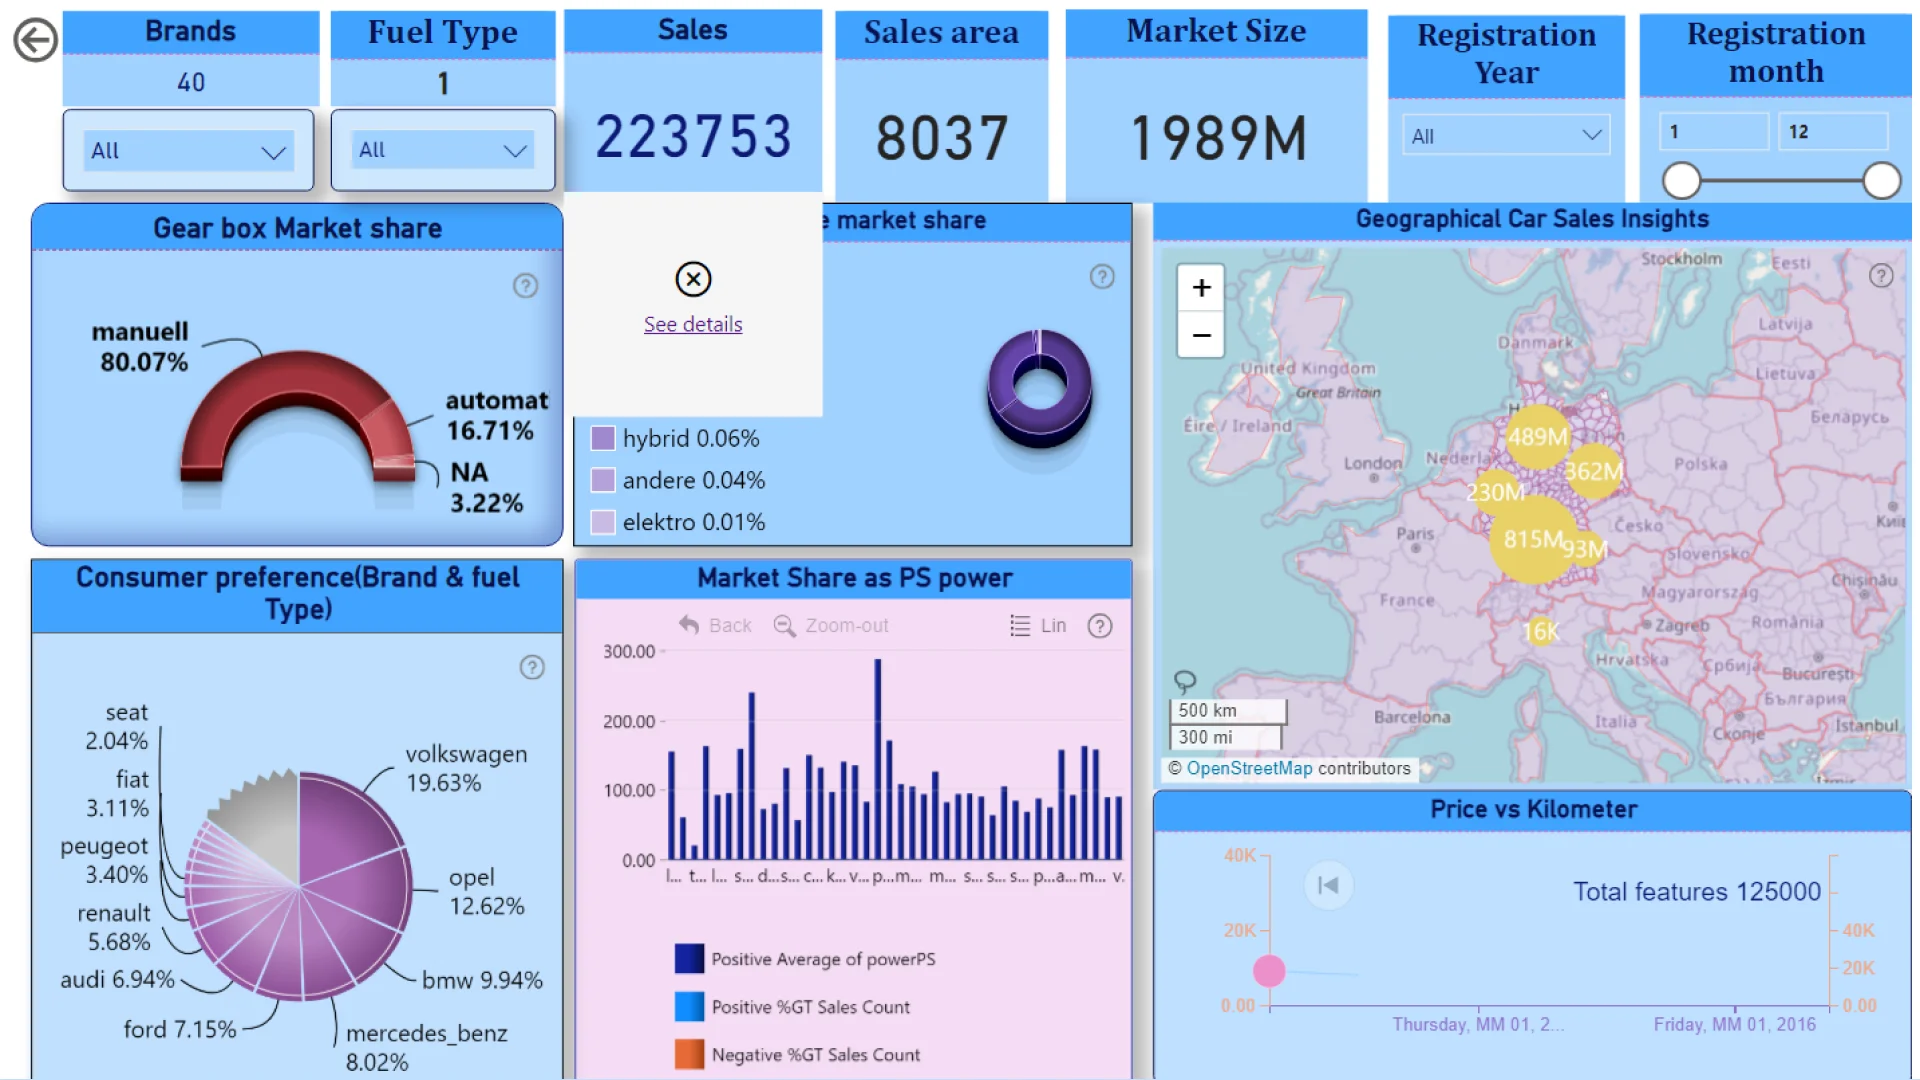Click manuell 80.07% gearbox label
This screenshot has height=1080, width=1920.
[141, 346]
